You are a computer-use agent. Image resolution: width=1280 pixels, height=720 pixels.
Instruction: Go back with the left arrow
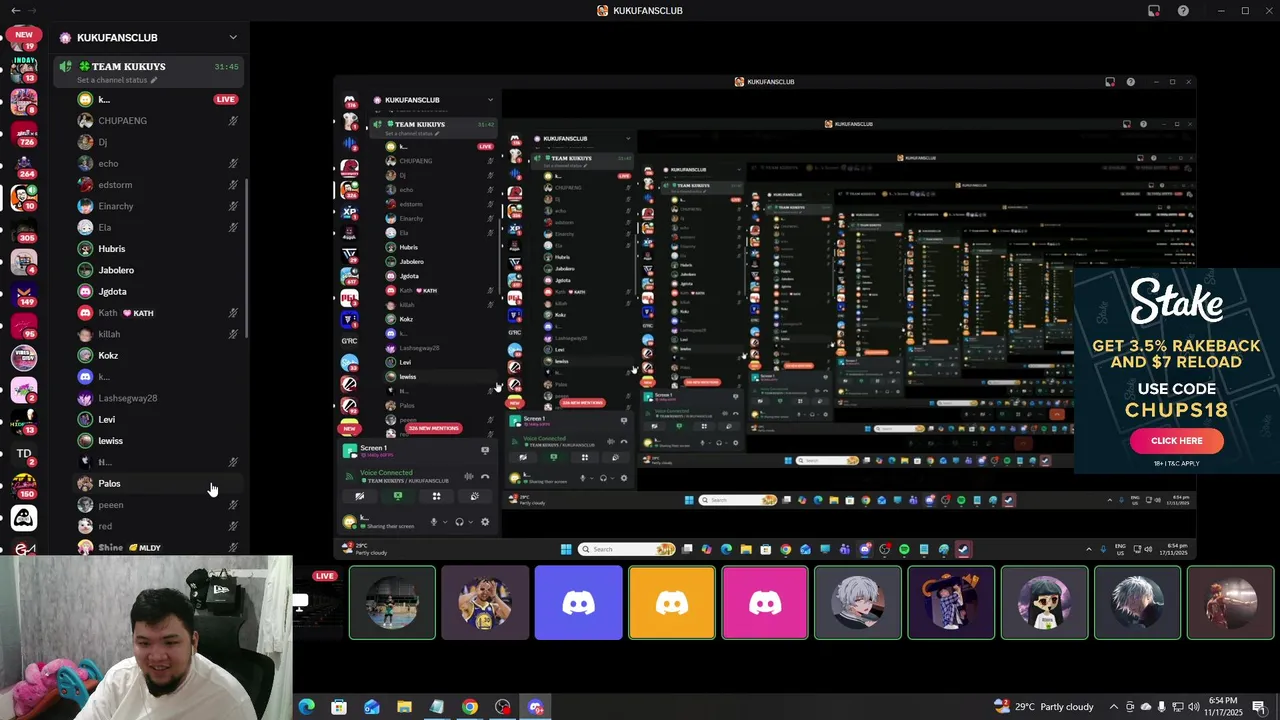[15, 11]
